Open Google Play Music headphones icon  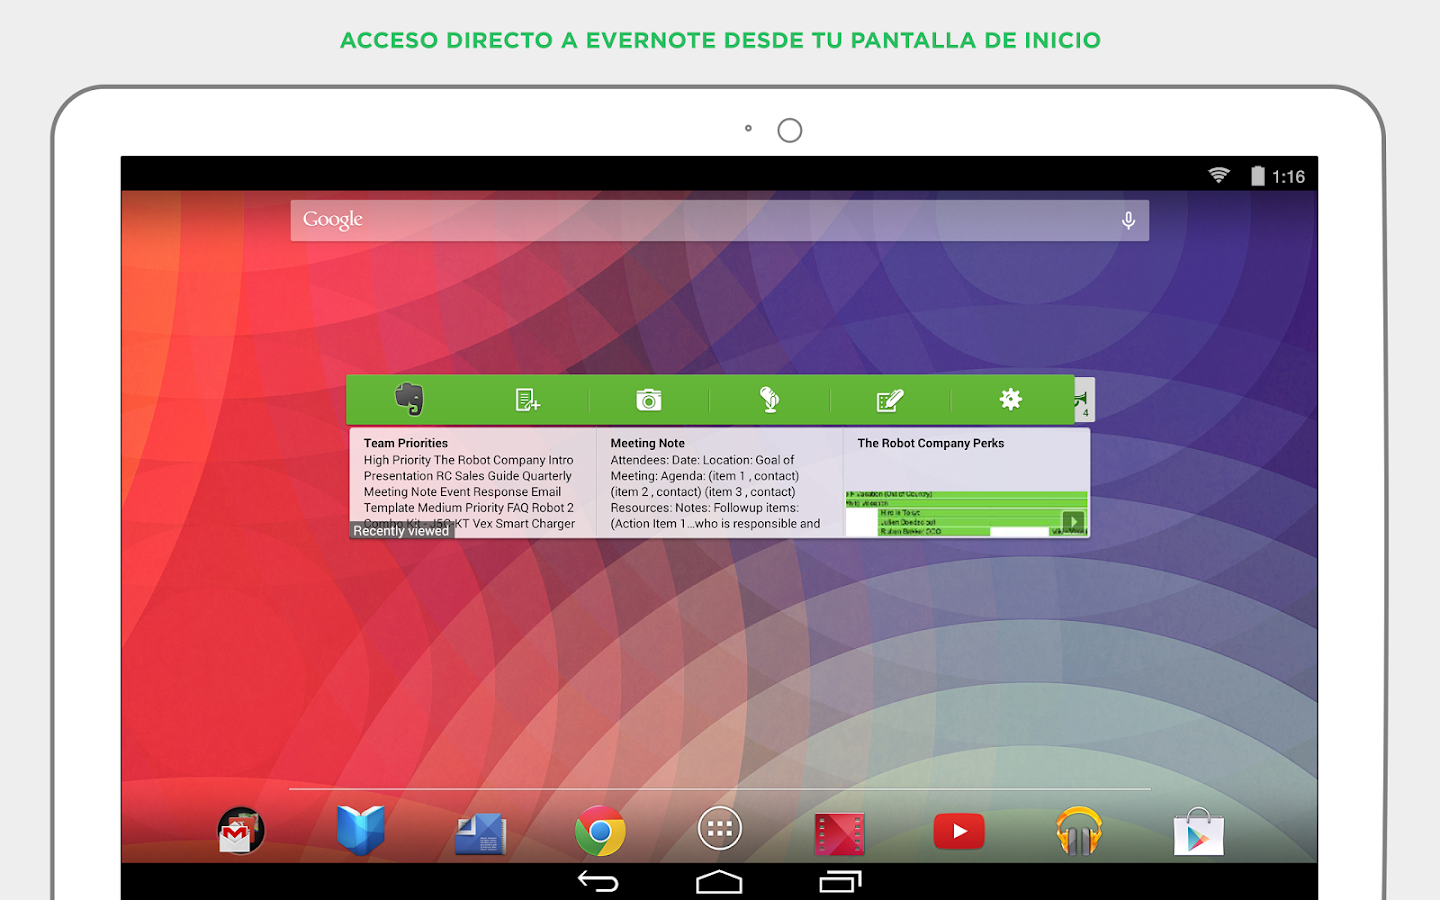(1079, 831)
